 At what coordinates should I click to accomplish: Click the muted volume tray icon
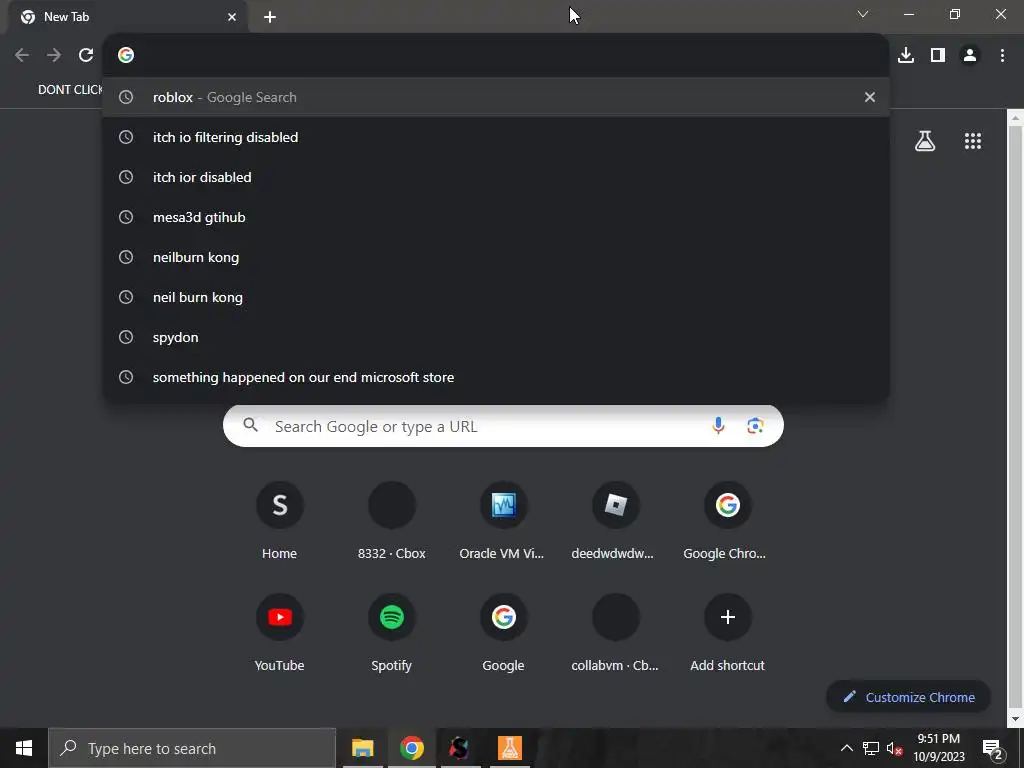click(894, 748)
